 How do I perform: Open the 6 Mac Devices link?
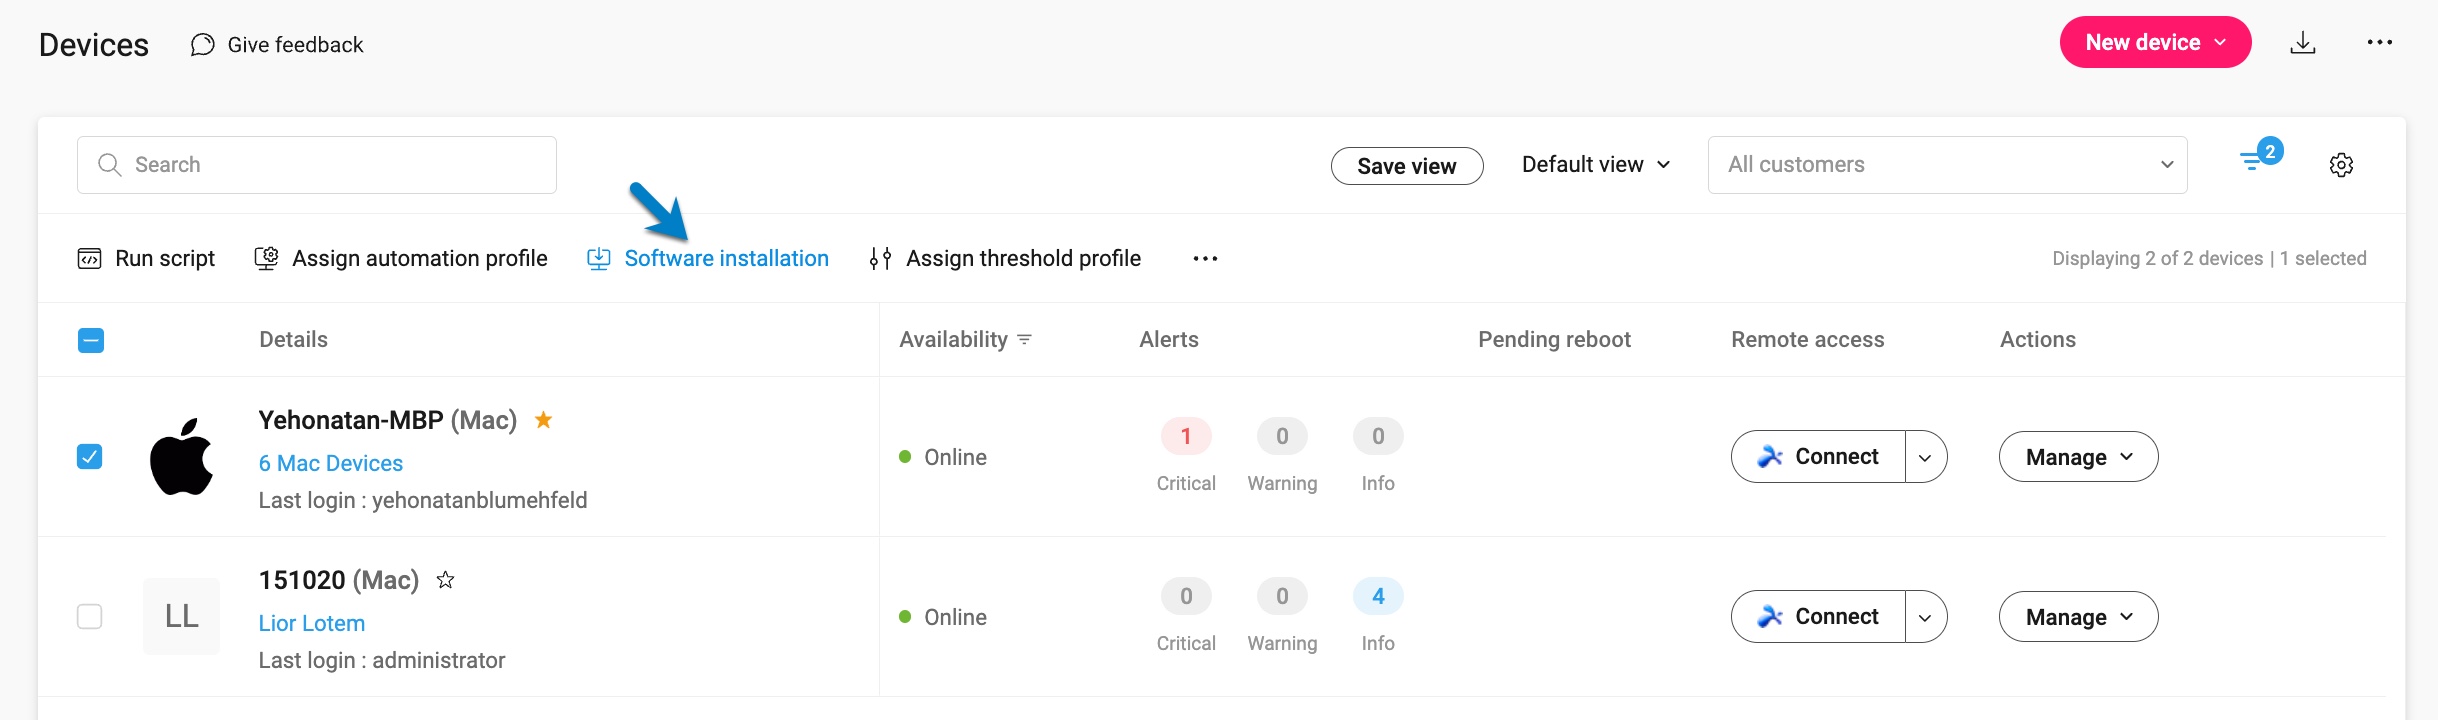tap(330, 463)
